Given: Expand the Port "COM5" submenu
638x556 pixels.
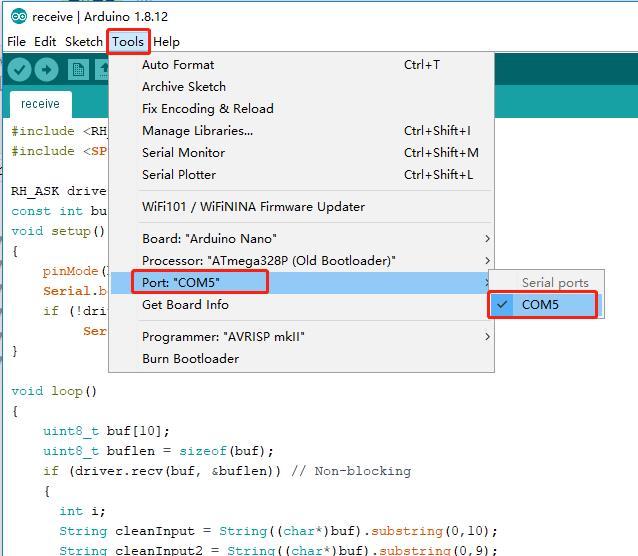Looking at the screenshot, I should click(301, 282).
